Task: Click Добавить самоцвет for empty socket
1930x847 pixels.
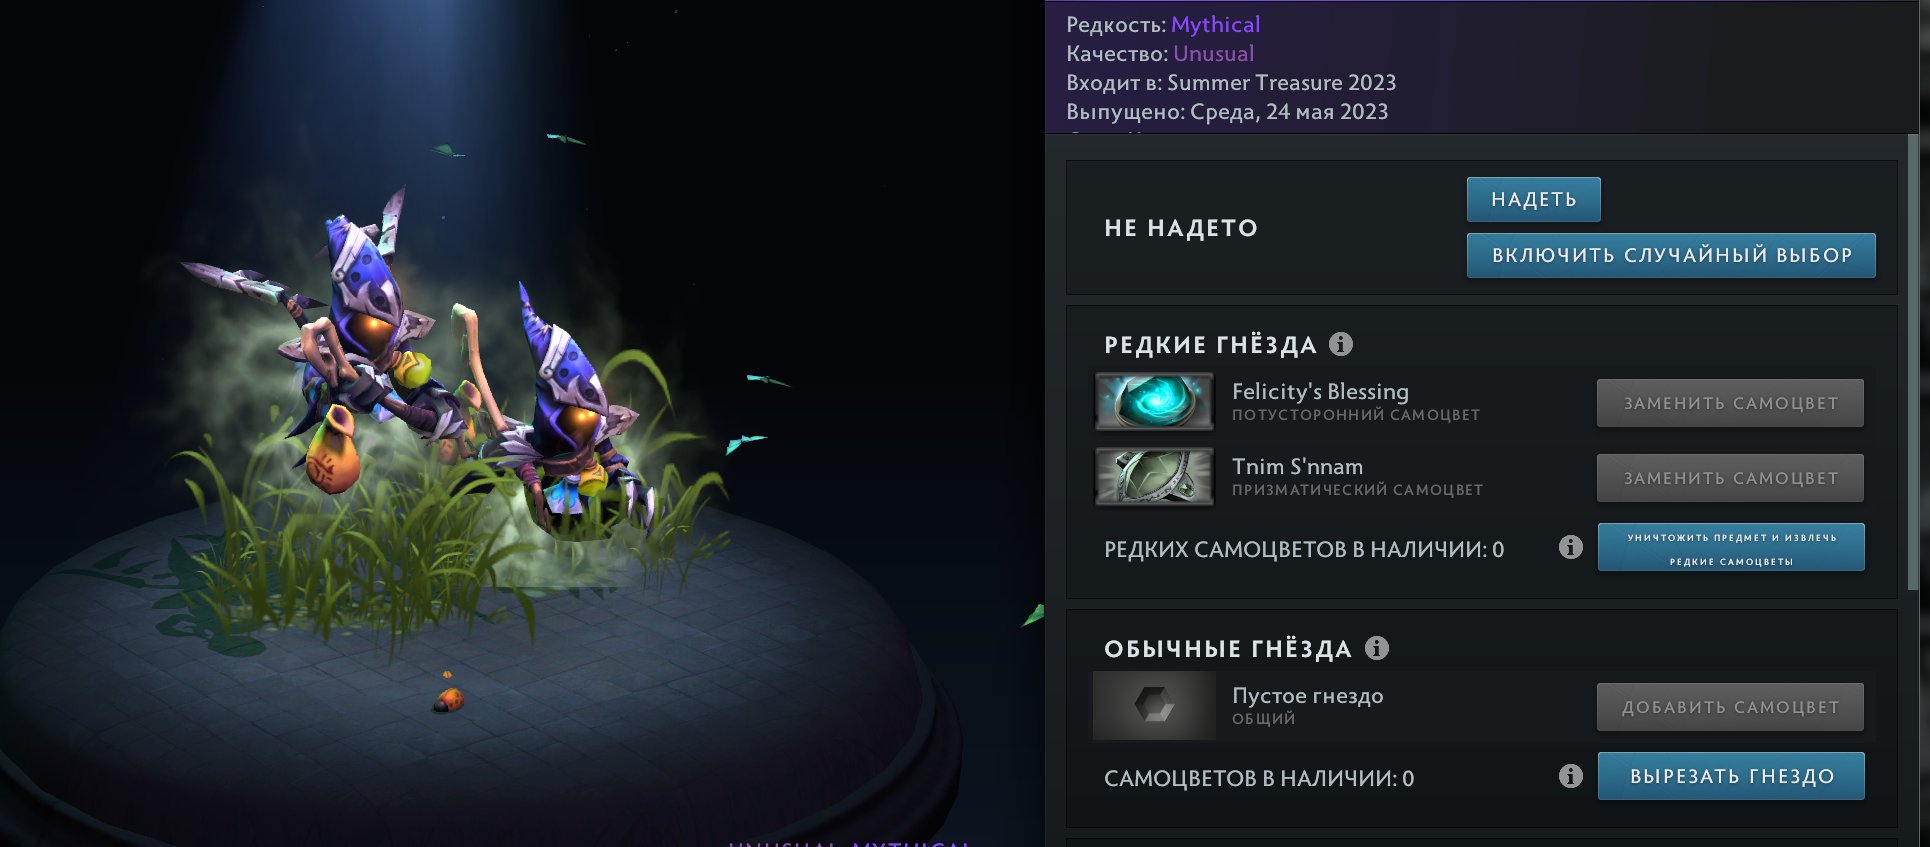Action: coord(1730,707)
